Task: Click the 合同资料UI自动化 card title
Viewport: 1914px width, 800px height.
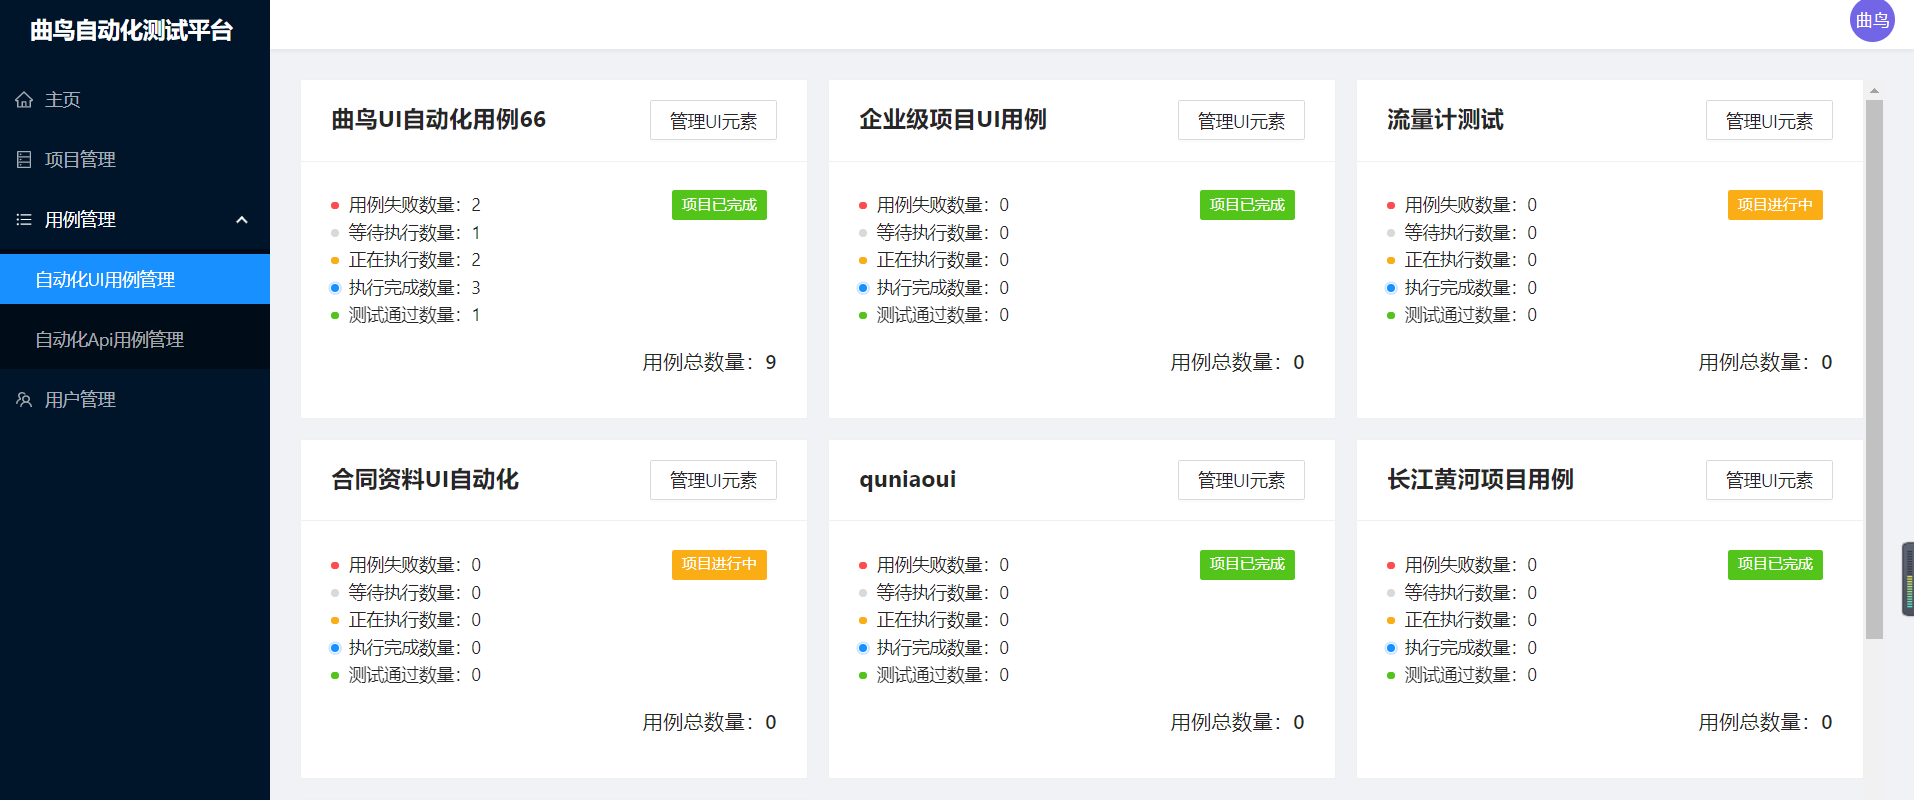Action: [x=425, y=480]
